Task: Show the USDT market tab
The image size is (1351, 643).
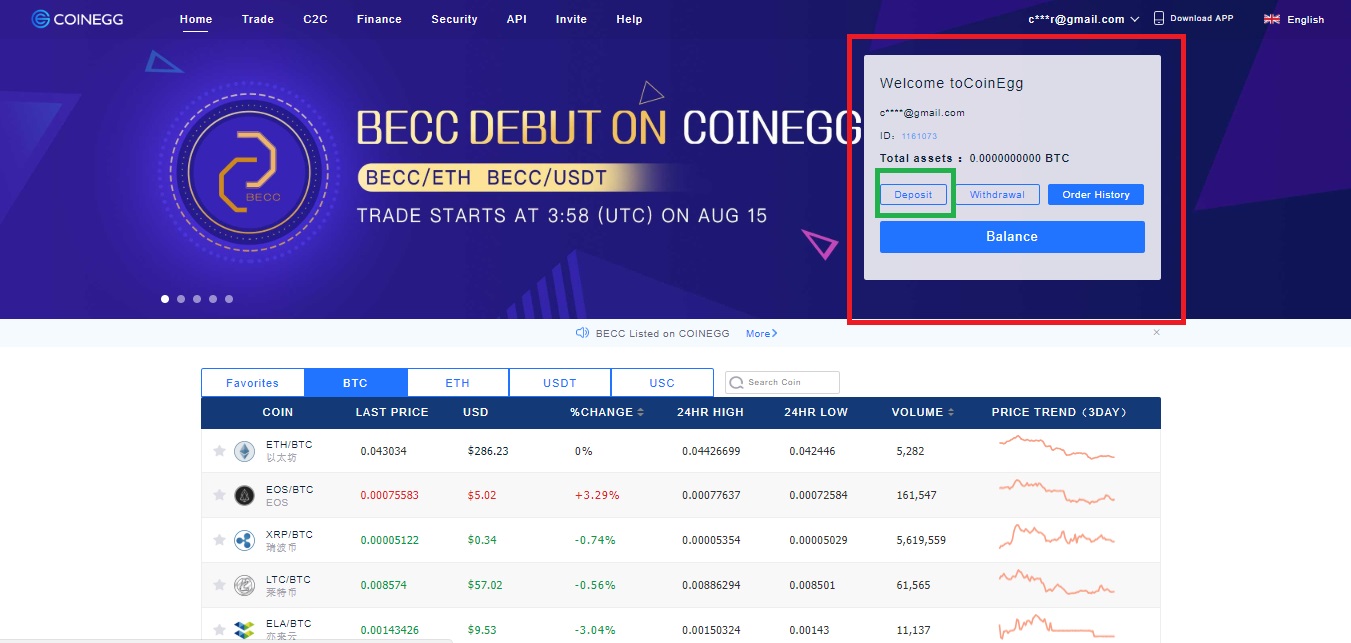Action: [x=560, y=383]
